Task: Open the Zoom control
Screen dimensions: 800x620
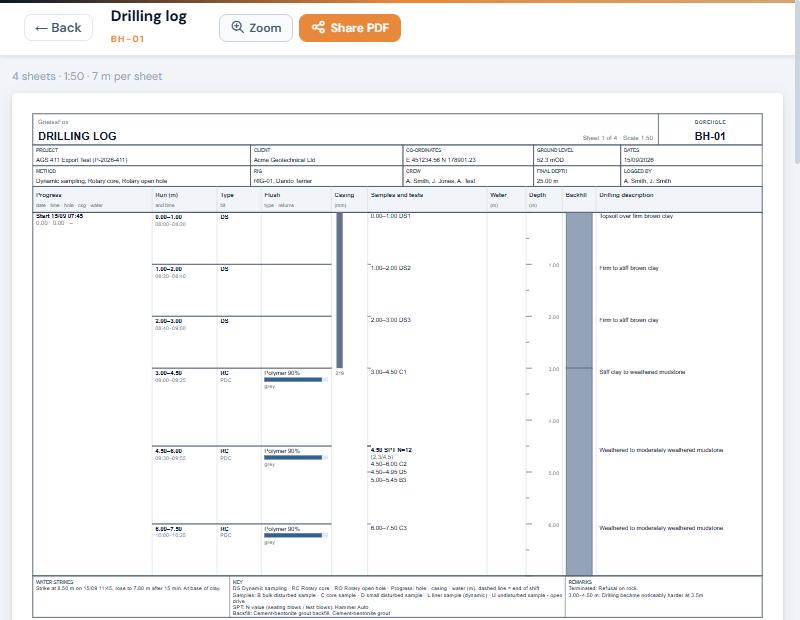Action: click(256, 28)
